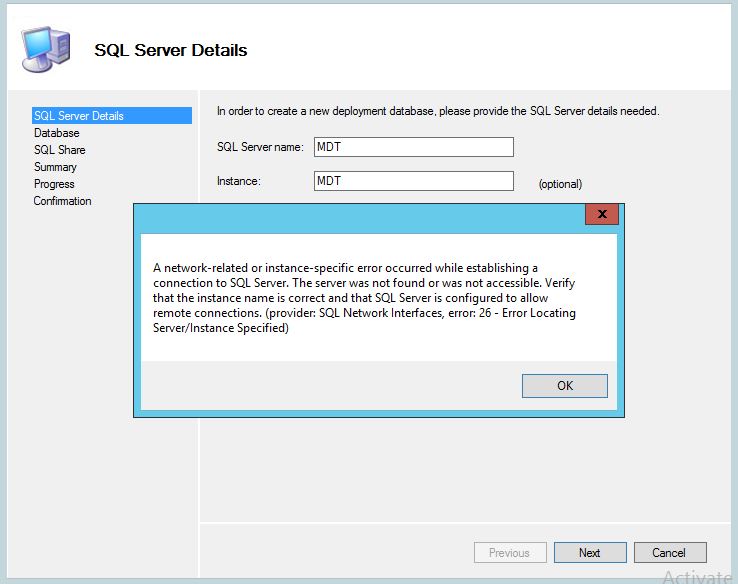The height and width of the screenshot is (584, 738).
Task: Click the error message text
Action: [364, 298]
